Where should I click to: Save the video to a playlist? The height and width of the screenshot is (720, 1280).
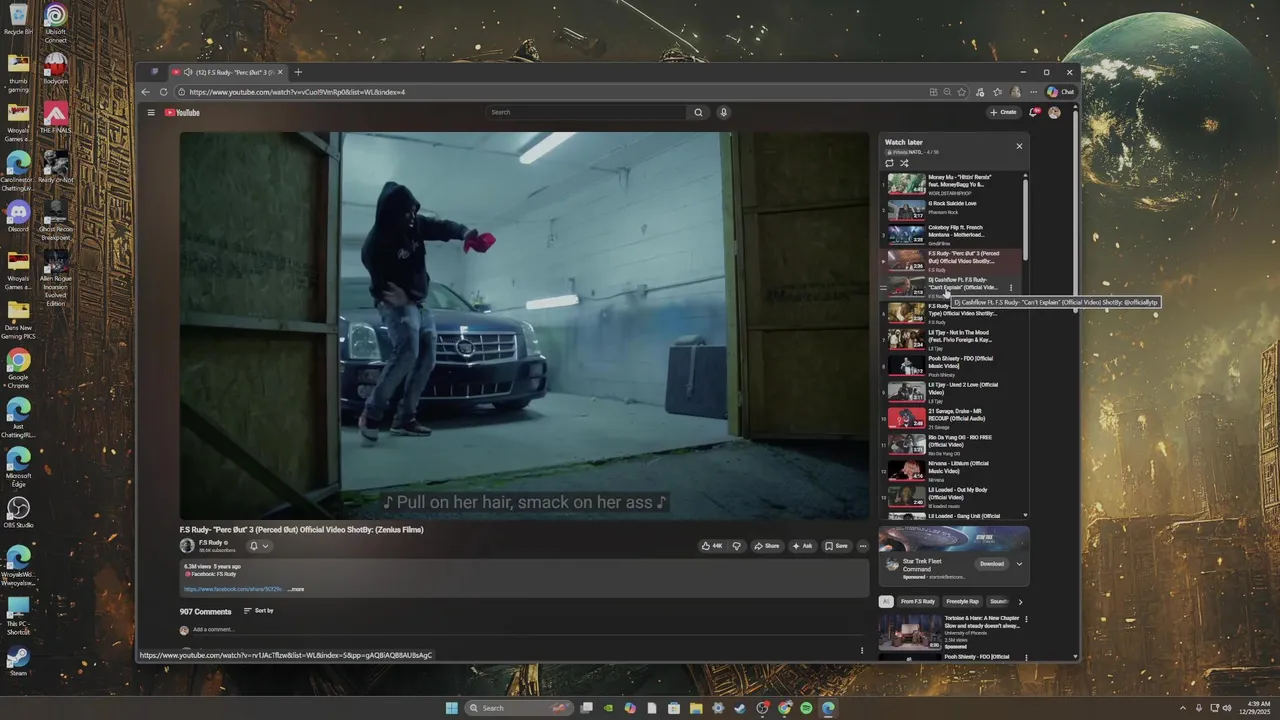click(x=836, y=546)
